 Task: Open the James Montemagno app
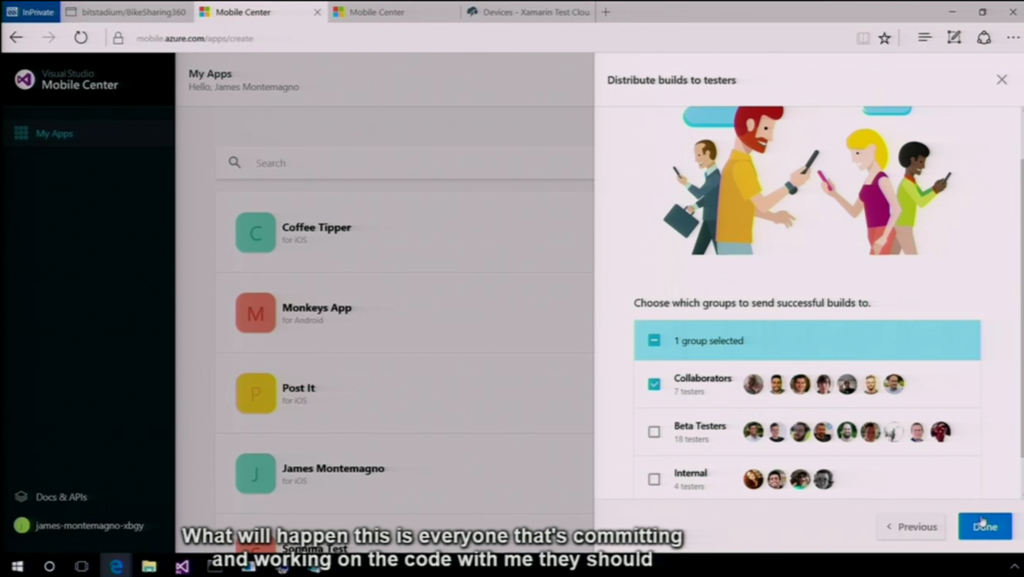click(405, 473)
